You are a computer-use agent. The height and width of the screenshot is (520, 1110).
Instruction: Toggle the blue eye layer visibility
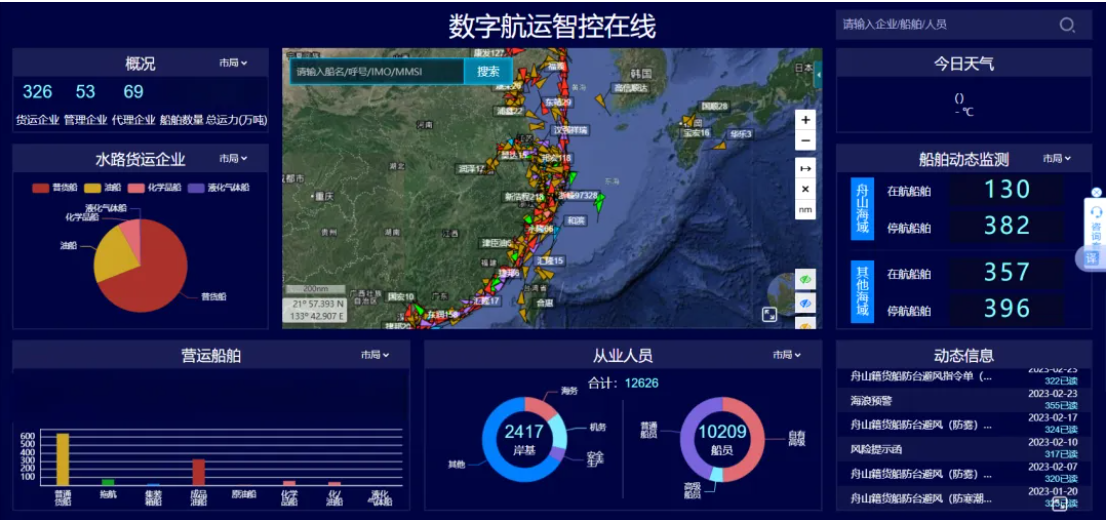coord(804,302)
